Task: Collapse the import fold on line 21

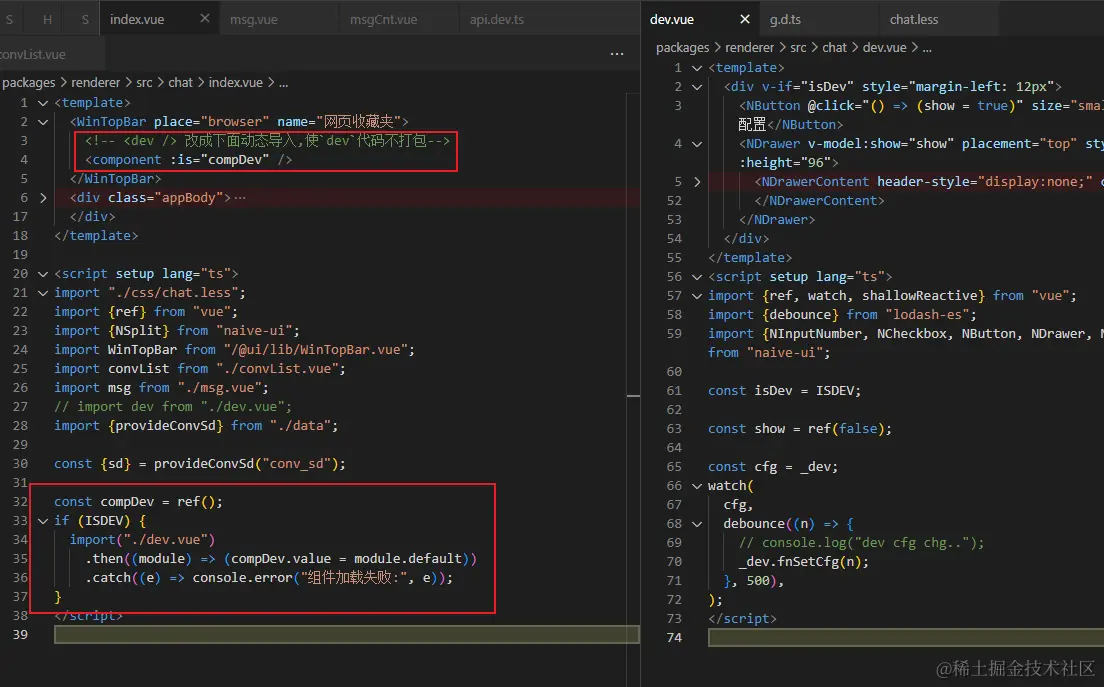Action: (x=43, y=293)
